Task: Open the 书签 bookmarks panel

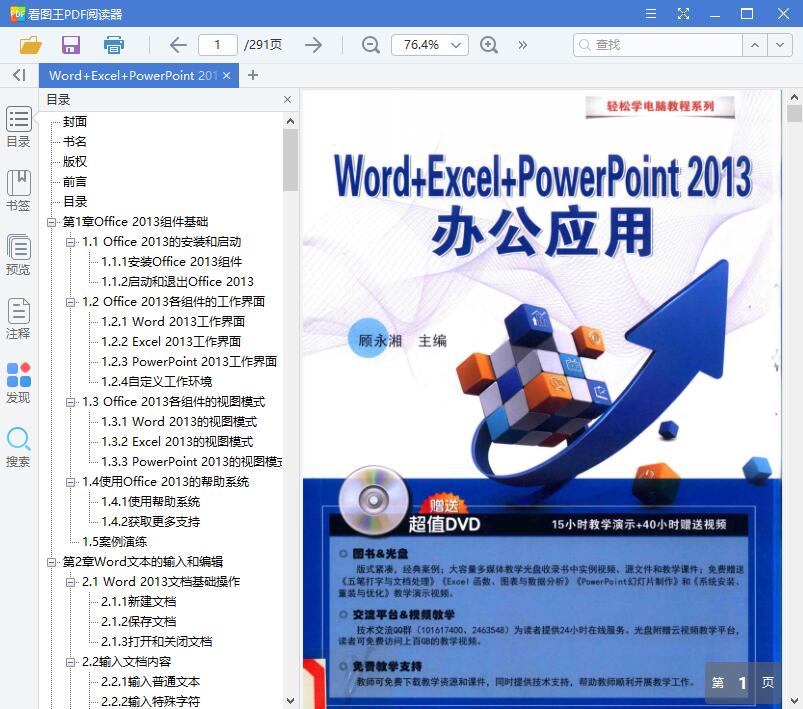Action: coord(18,191)
